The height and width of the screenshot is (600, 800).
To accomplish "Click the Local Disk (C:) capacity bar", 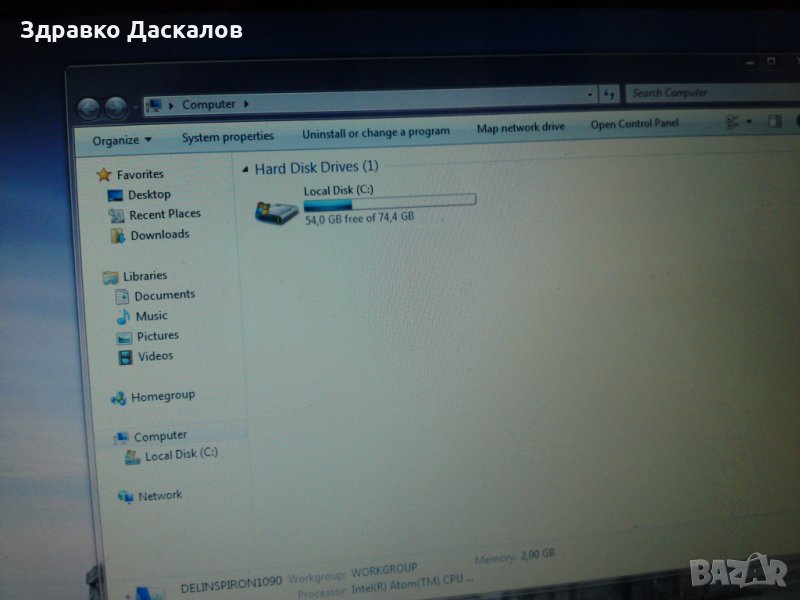I will 390,201.
